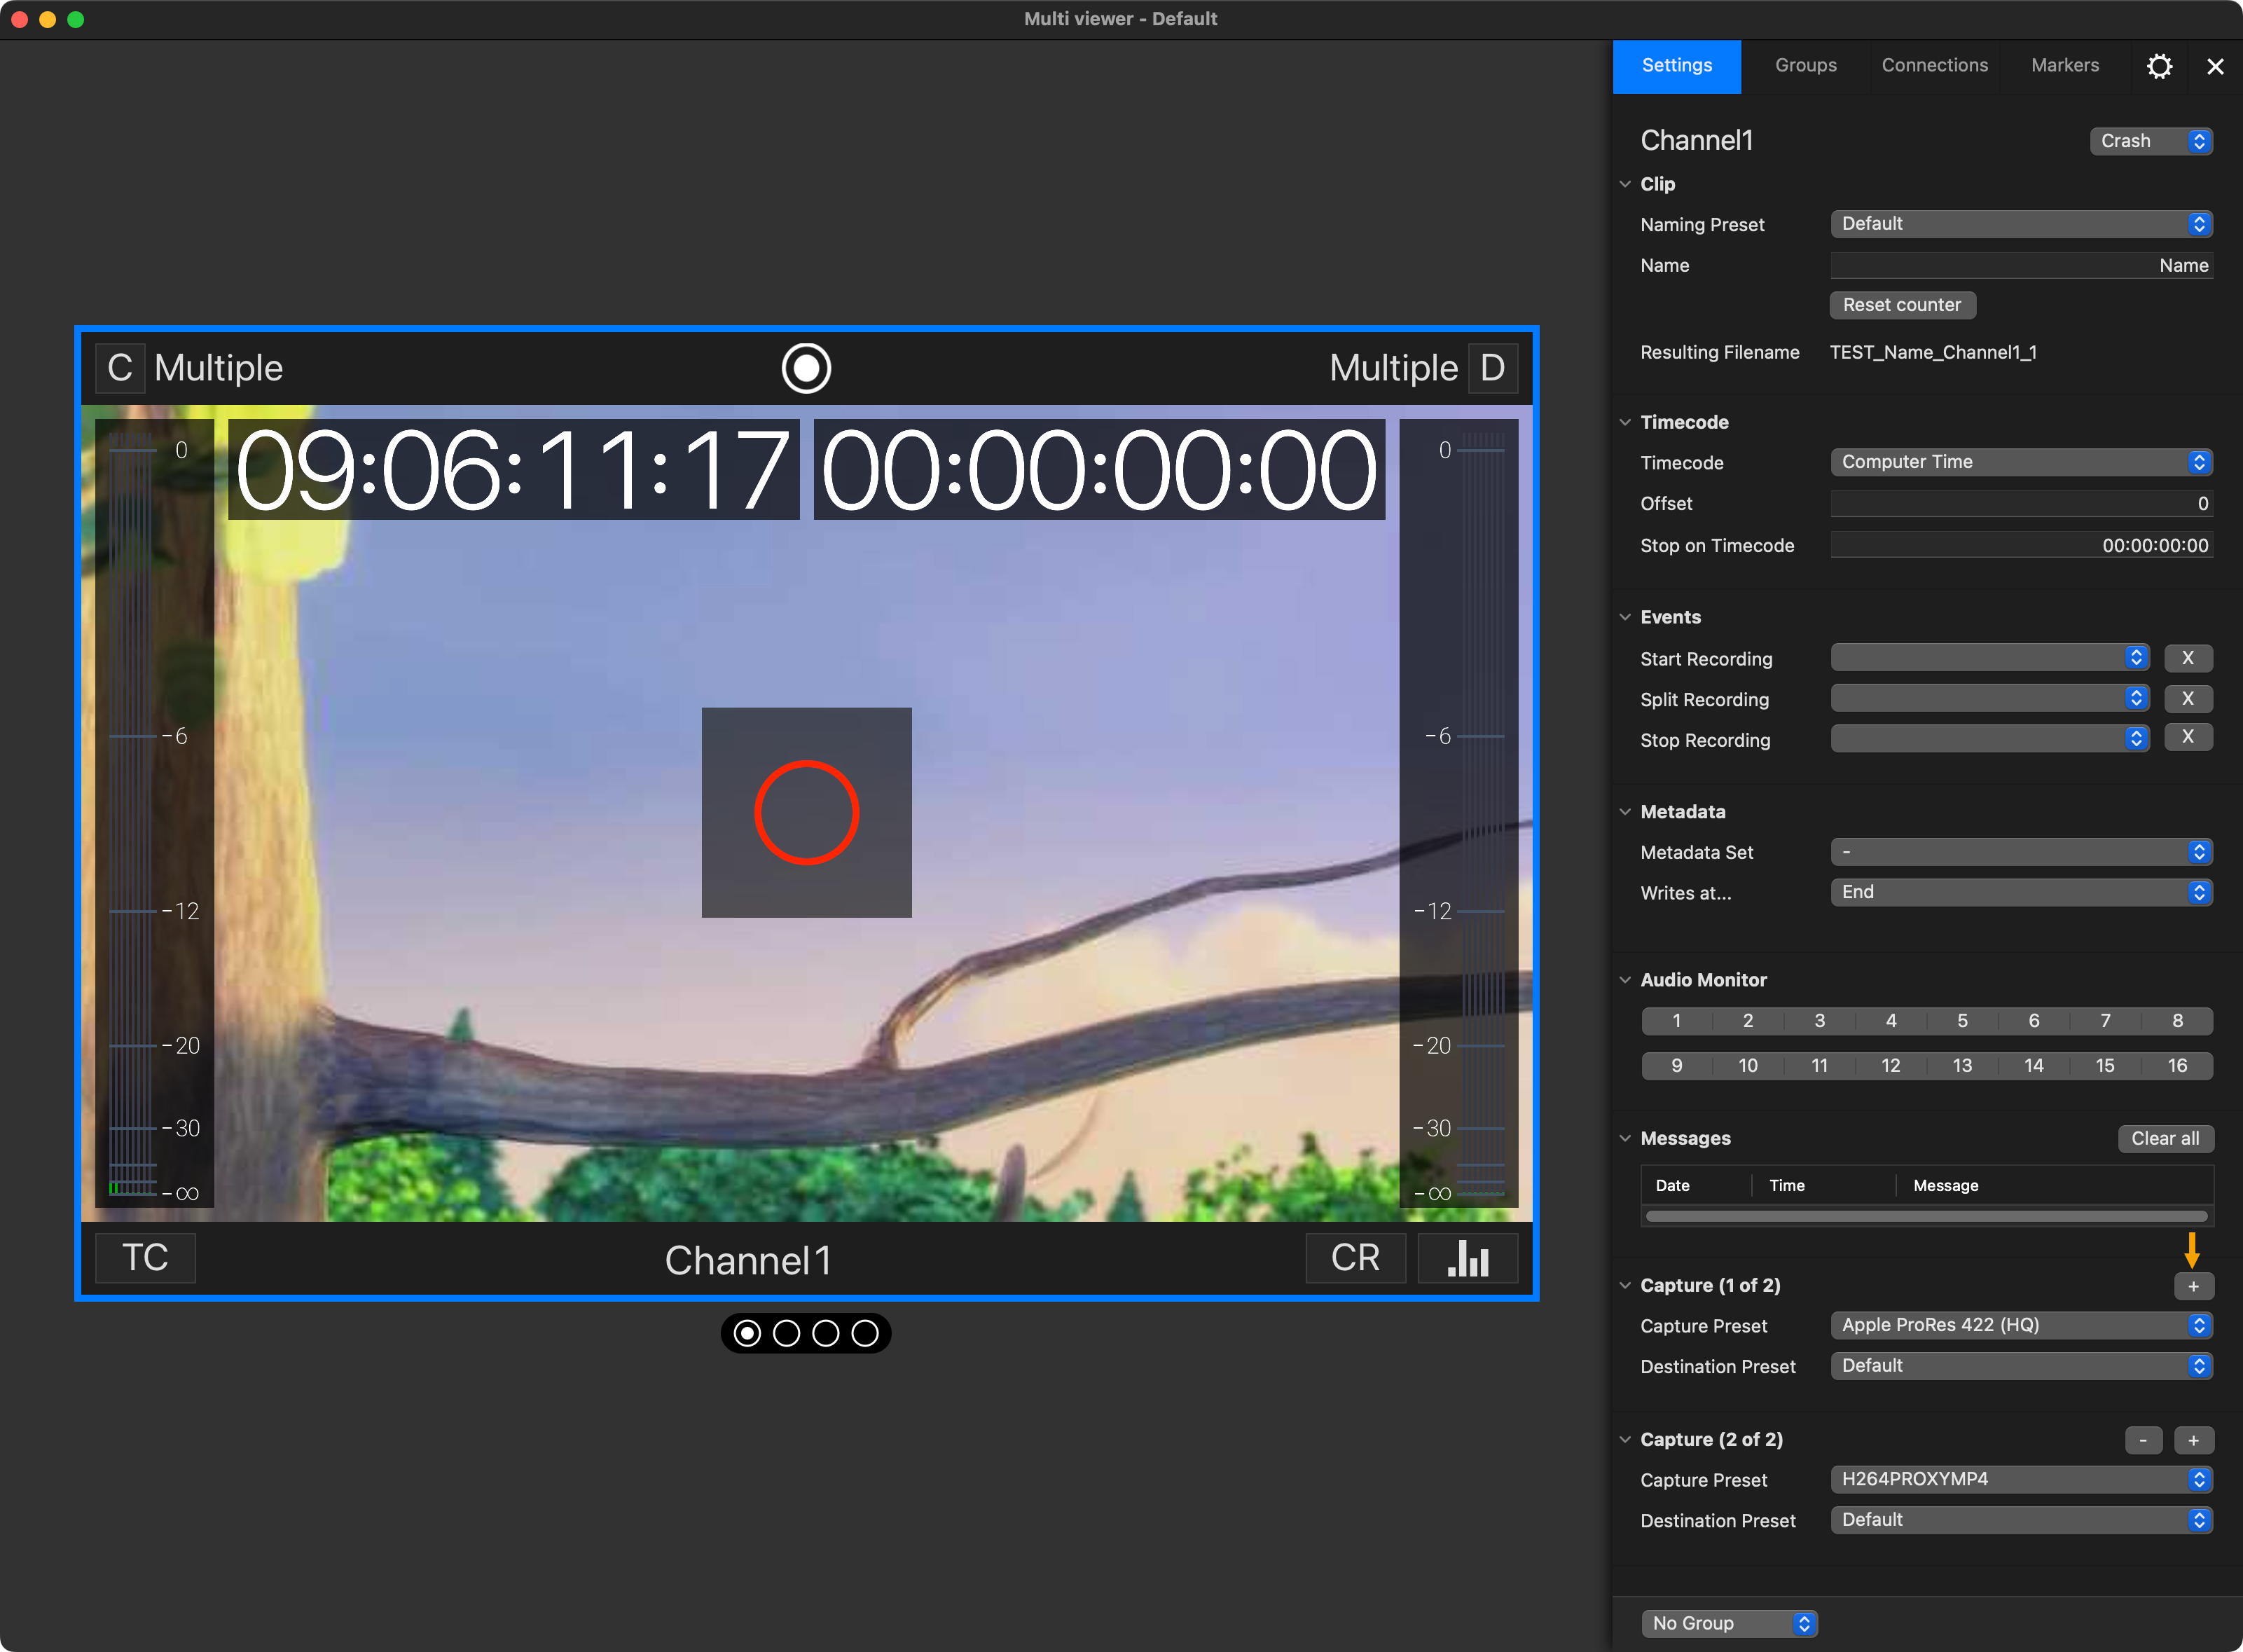Collapse the Metadata section
This screenshot has height=1652, width=2243.
(x=1625, y=812)
